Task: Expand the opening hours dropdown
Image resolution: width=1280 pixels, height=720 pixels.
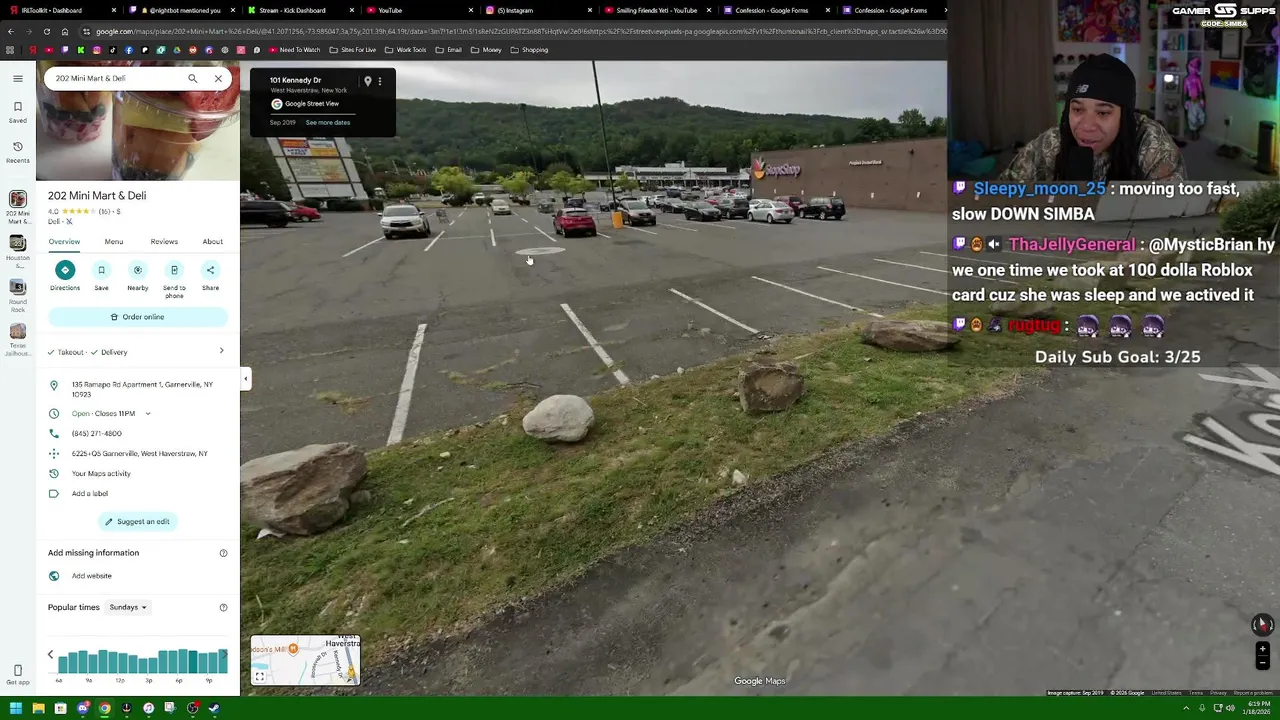Action: 148,413
